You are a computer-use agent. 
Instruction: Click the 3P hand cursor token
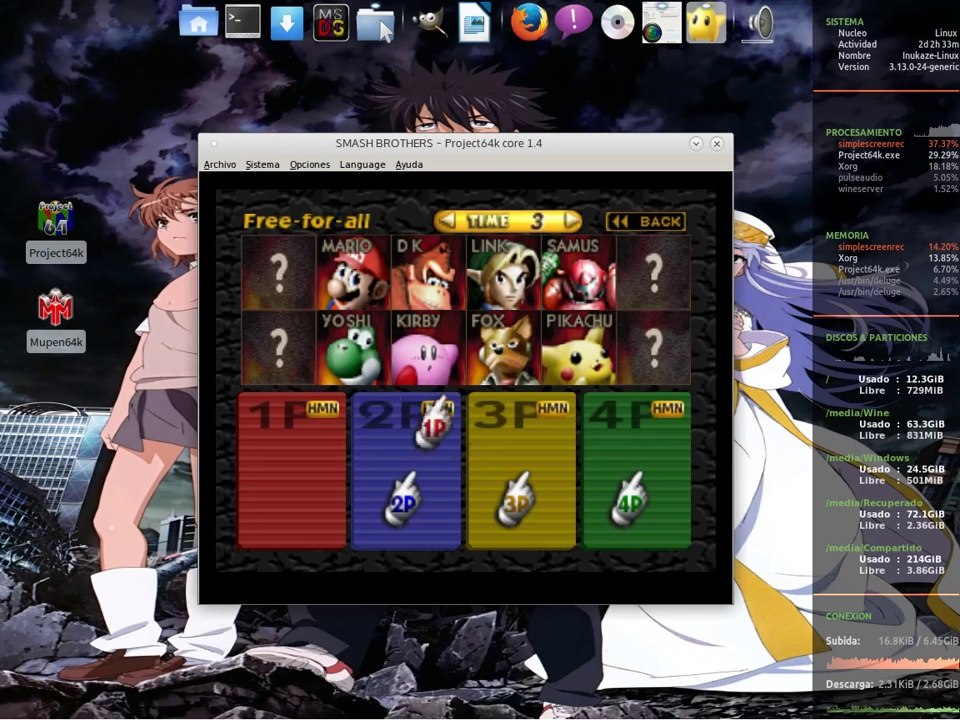click(x=516, y=500)
